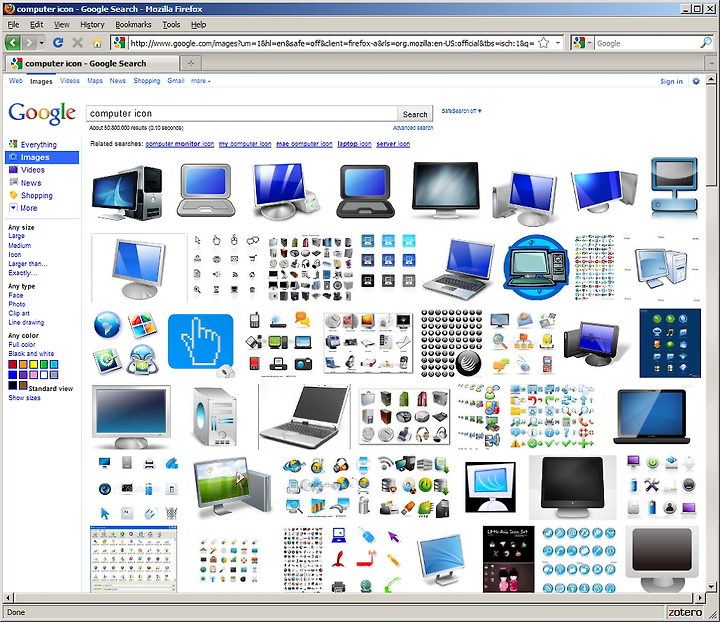Filter by Large size
The width and height of the screenshot is (720, 622).
17,236
